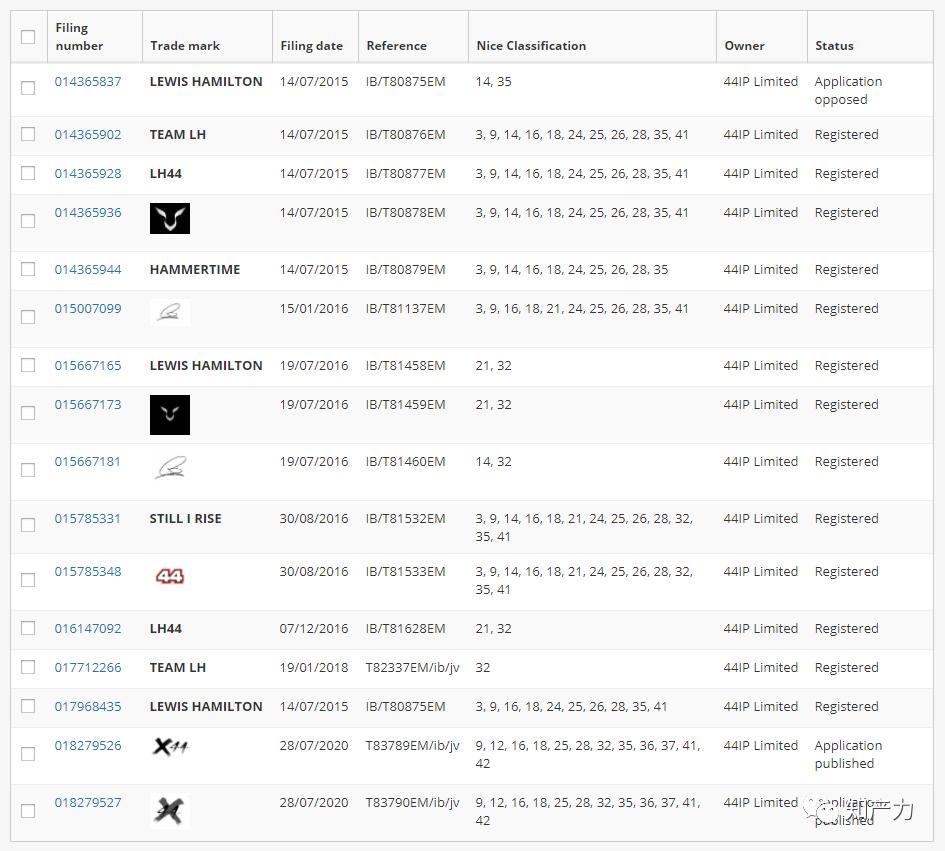Click the Application opposed status
This screenshot has height=851, width=945.
848,90
